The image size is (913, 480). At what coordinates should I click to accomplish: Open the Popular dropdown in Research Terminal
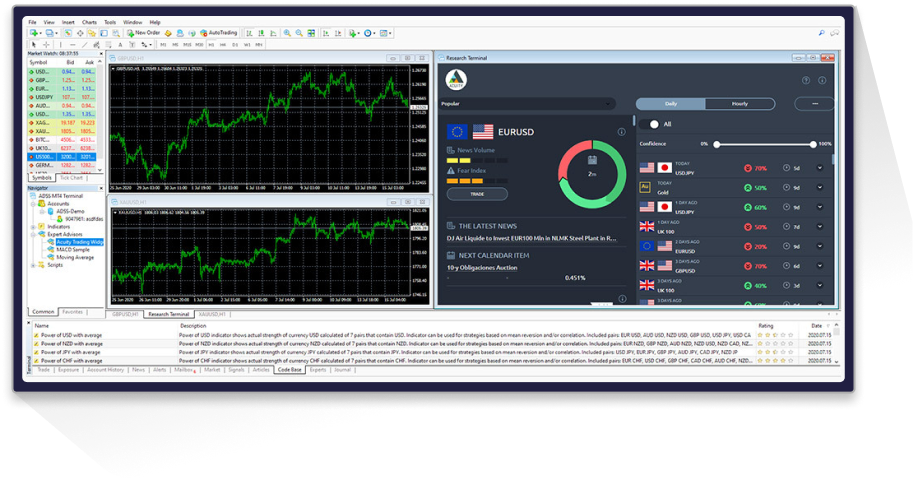pos(528,104)
